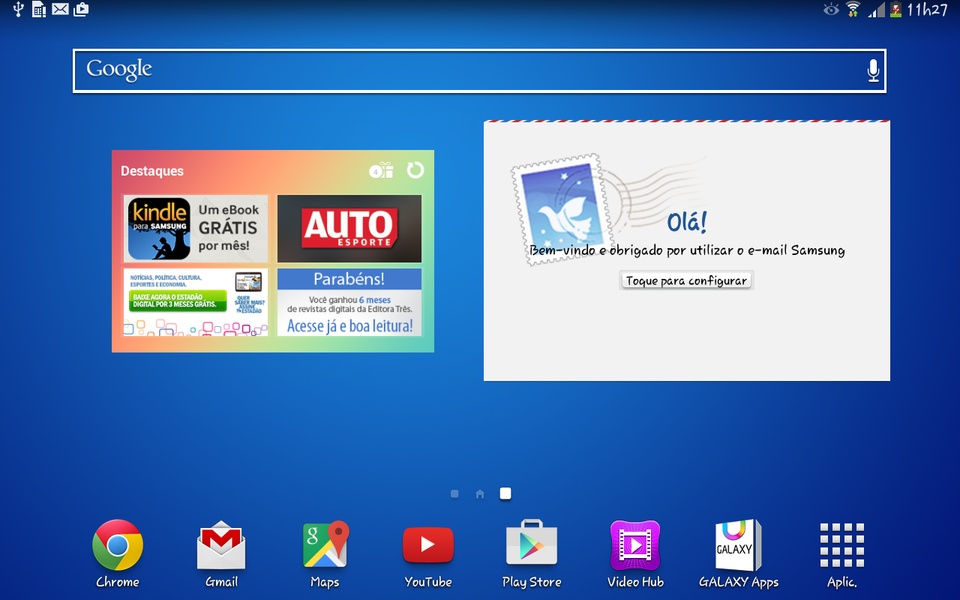The image size is (960, 600).
Task: Go to the home page indicator
Action: [x=480, y=493]
